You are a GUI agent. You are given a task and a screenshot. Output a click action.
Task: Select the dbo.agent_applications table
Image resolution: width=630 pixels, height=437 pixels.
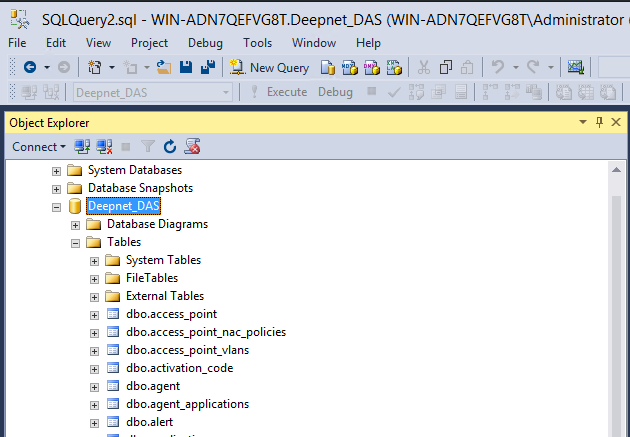coord(187,404)
